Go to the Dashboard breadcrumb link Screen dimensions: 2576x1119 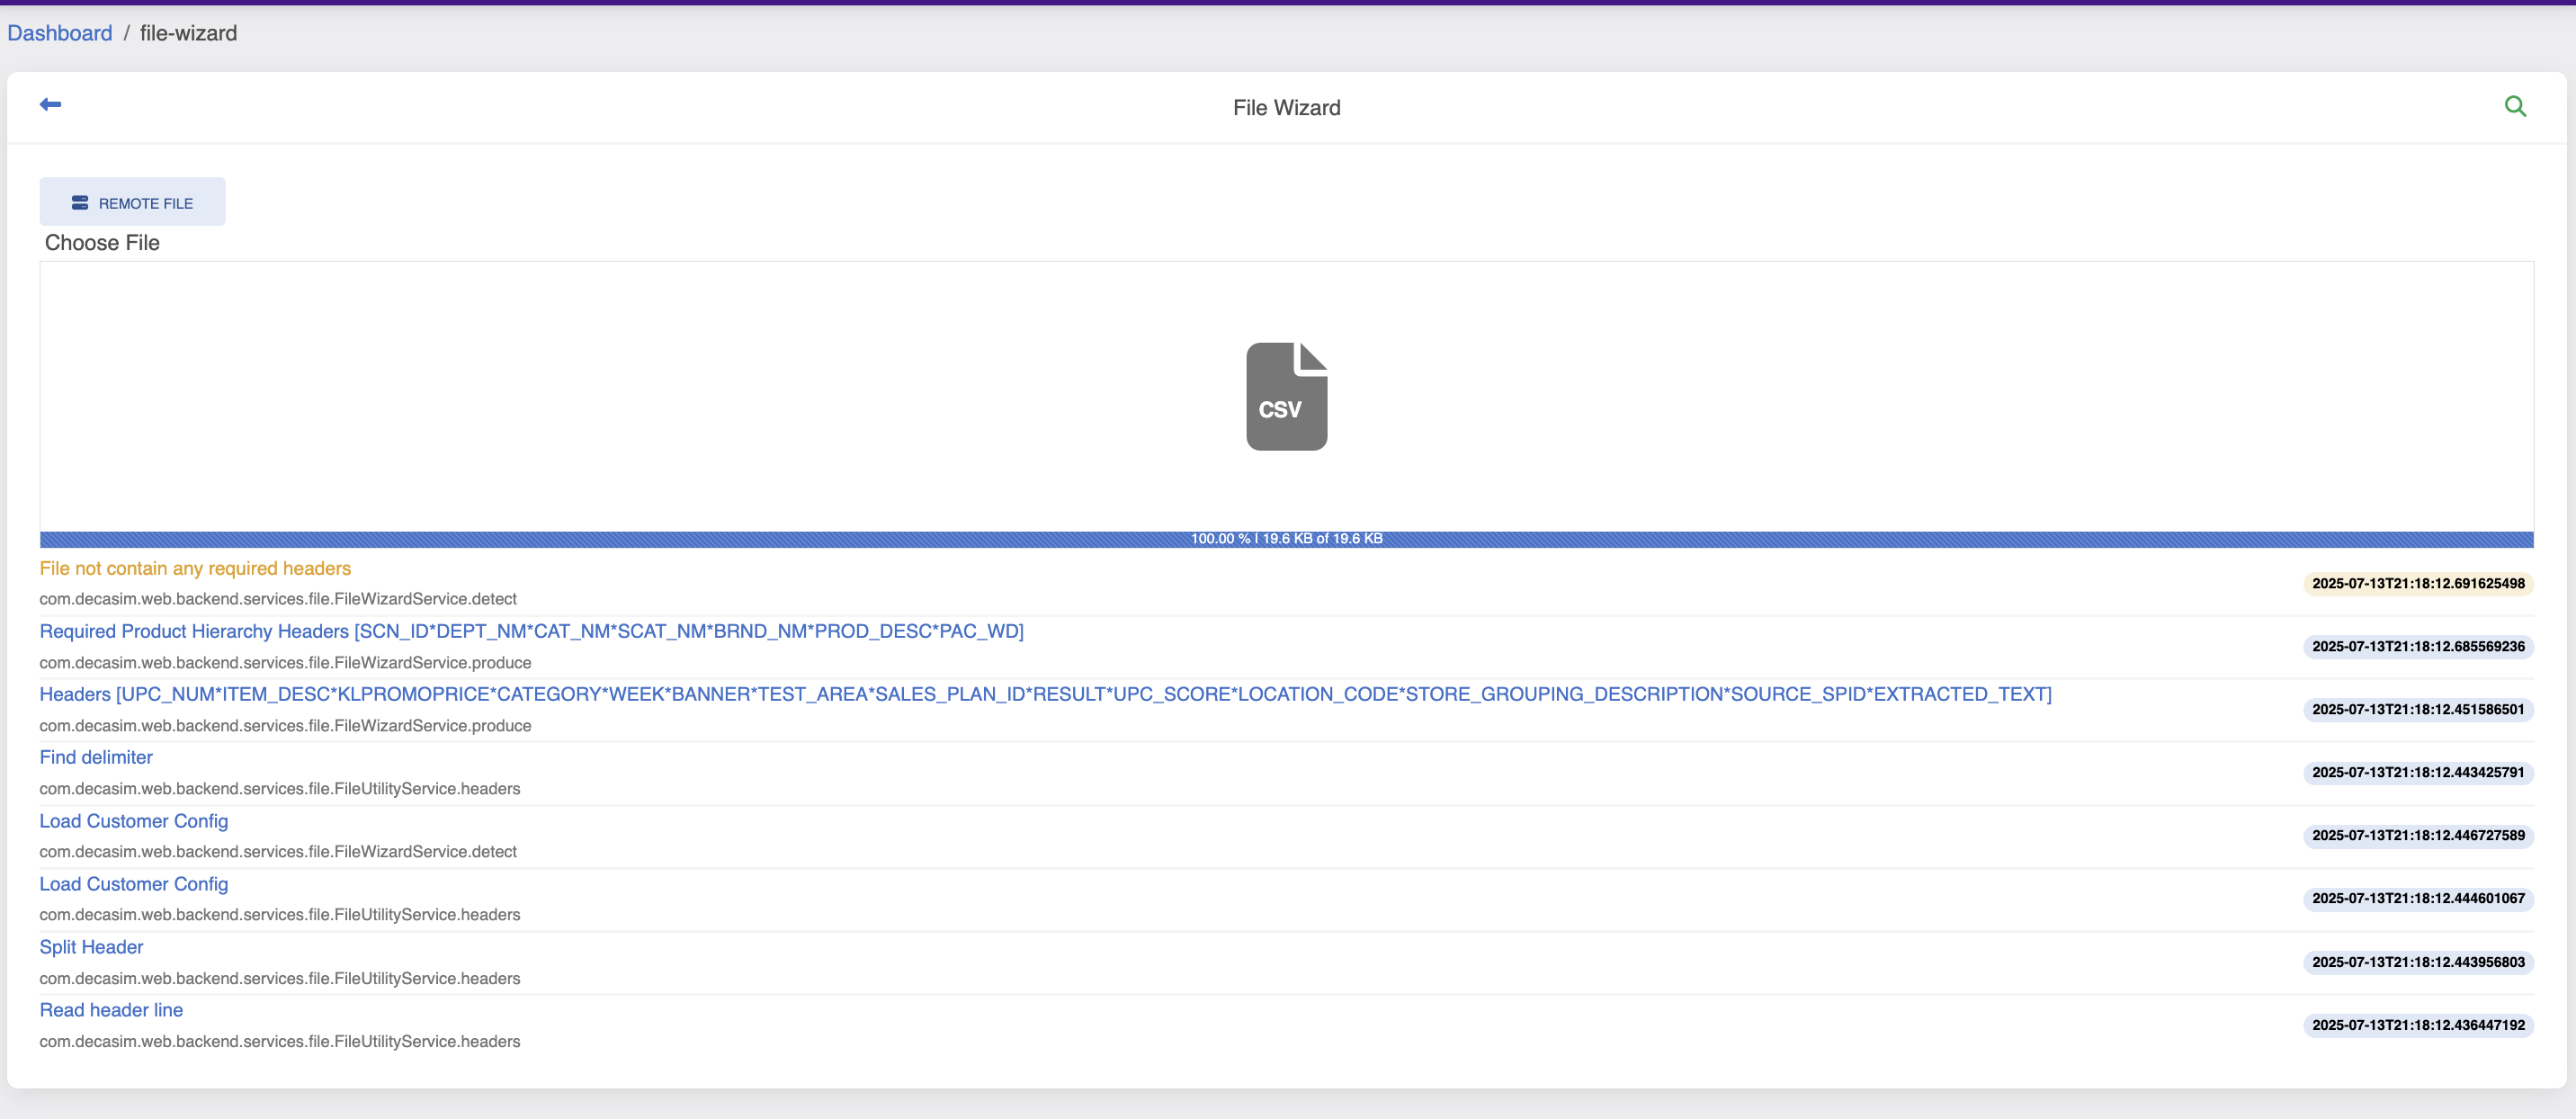point(60,33)
